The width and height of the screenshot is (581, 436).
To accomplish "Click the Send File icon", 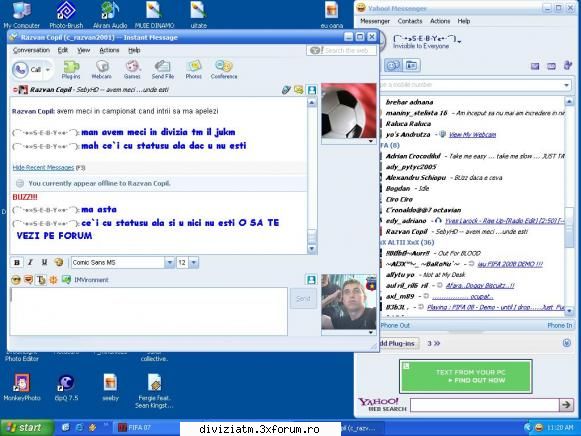I will pos(163,69).
